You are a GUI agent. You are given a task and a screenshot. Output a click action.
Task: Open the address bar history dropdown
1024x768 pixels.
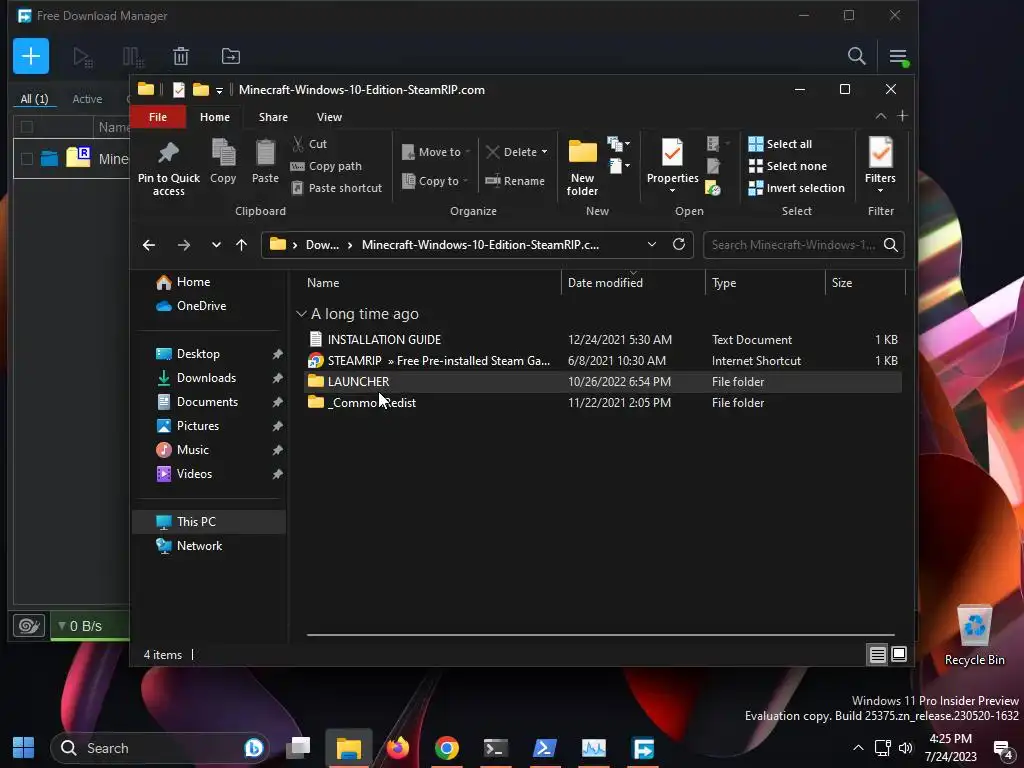click(x=652, y=244)
